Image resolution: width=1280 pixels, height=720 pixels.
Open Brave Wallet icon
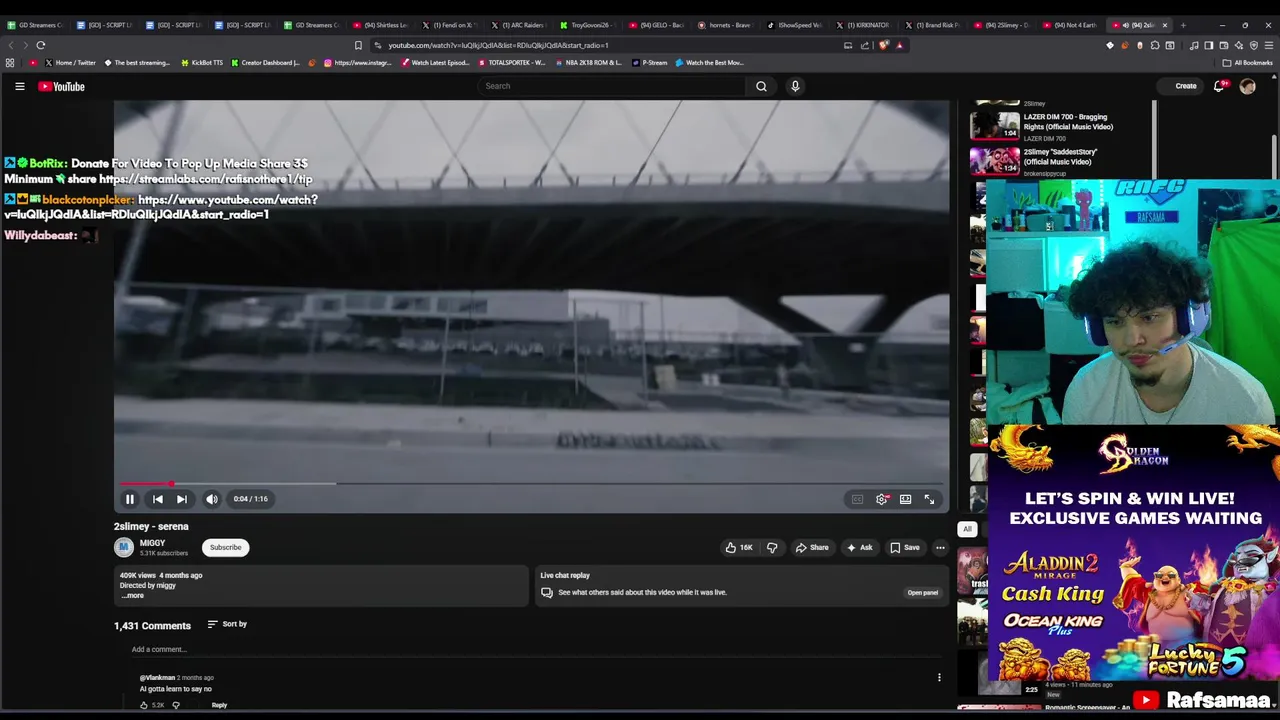click(x=1223, y=45)
